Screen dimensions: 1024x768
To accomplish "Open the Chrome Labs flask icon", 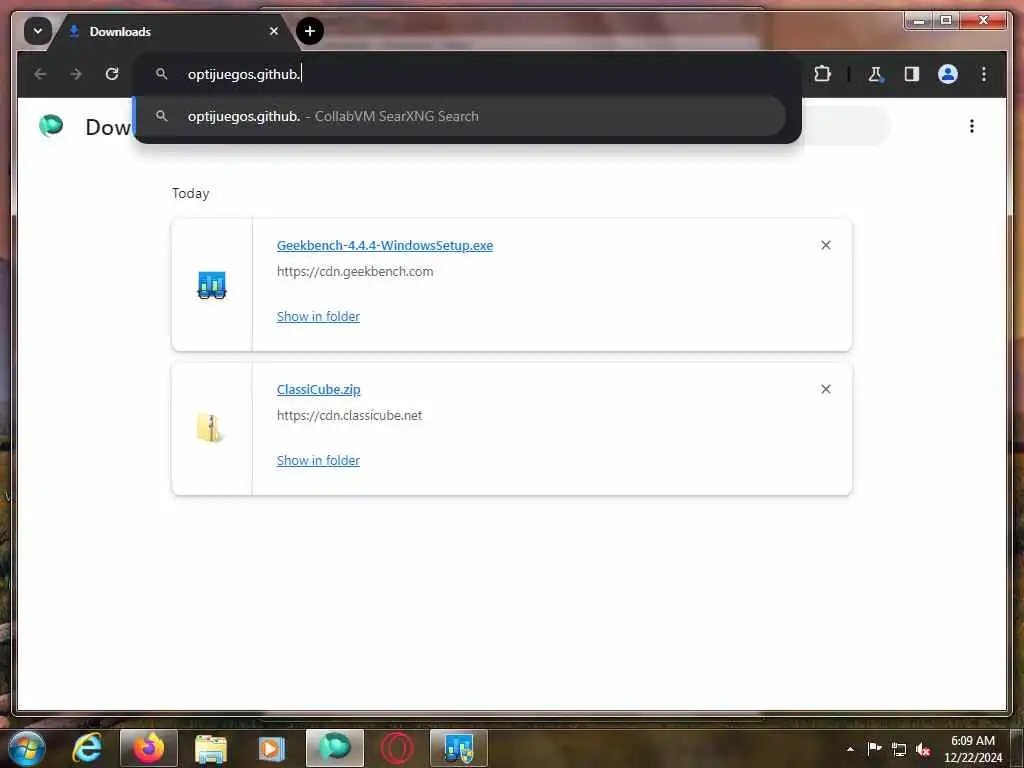I will (875, 74).
